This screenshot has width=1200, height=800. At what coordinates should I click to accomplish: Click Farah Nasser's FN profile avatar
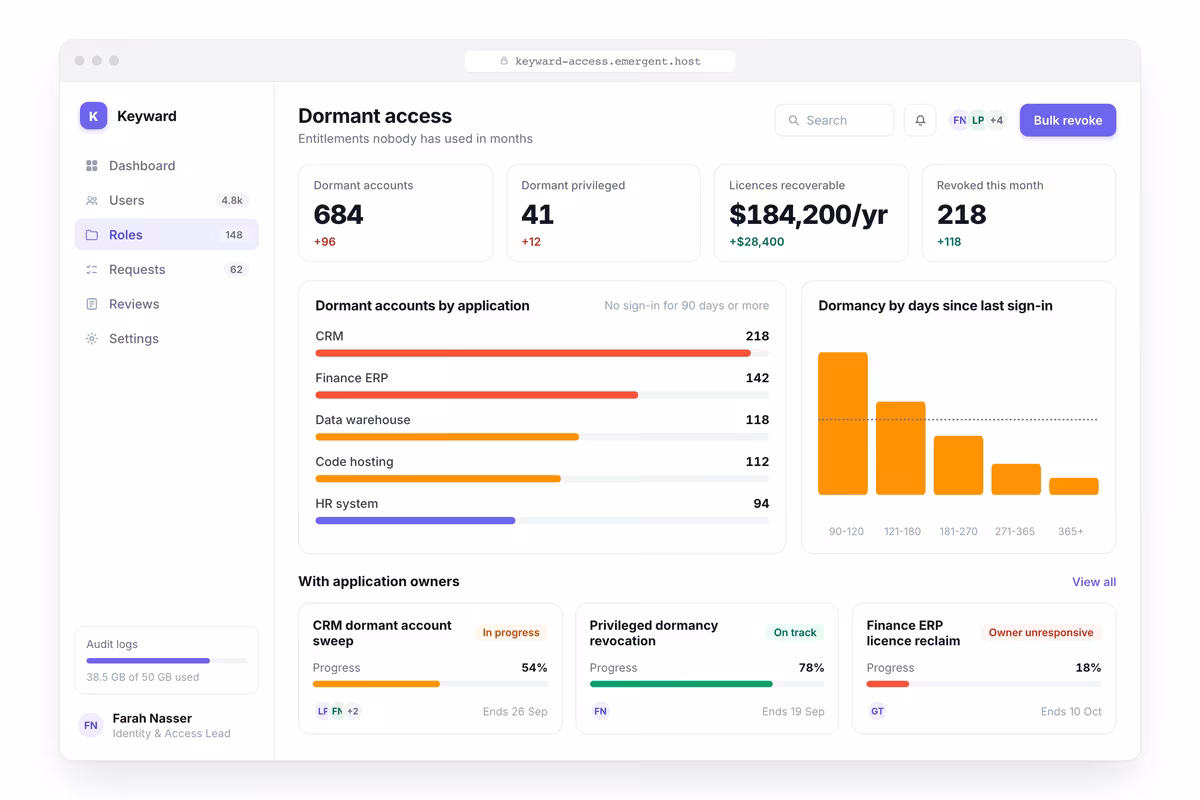91,725
